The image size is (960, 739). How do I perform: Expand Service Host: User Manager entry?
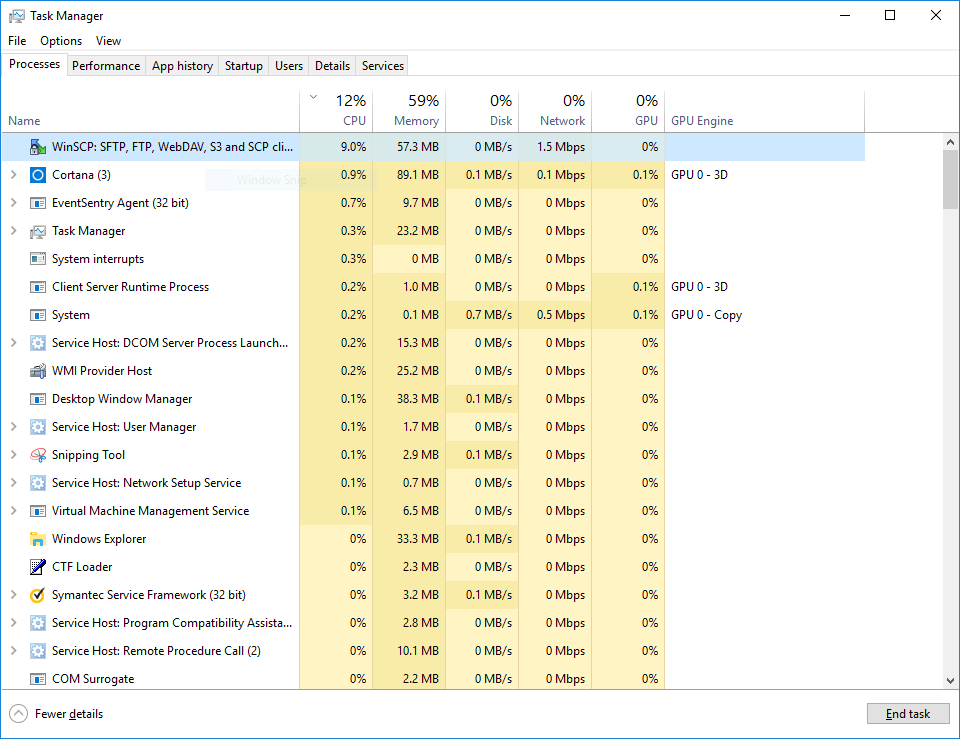pos(13,427)
